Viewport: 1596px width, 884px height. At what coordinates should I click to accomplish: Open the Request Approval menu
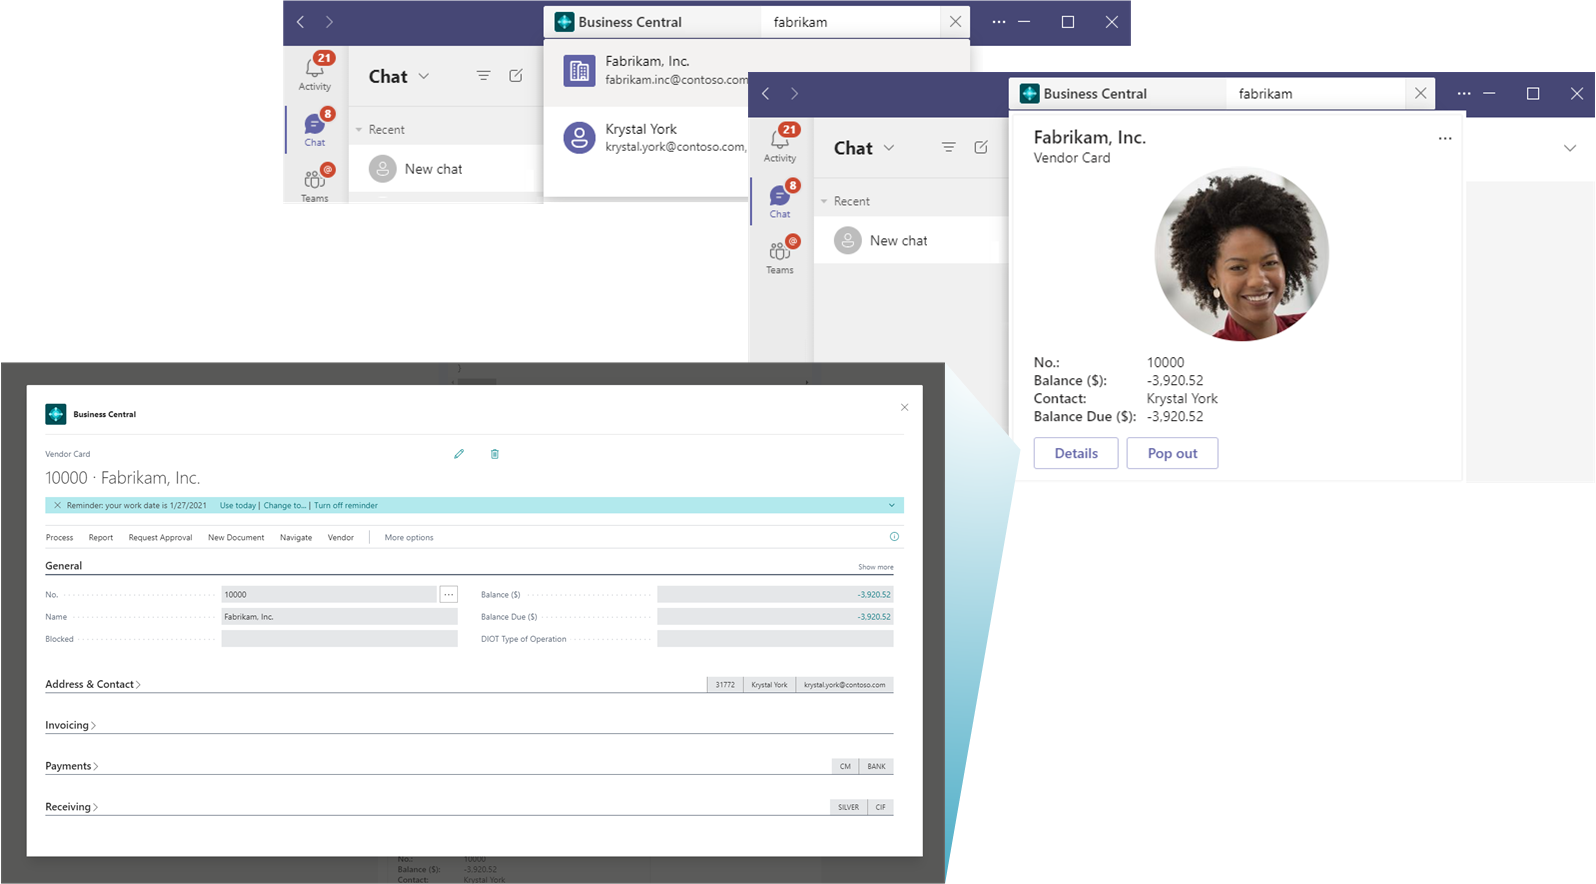pos(160,537)
